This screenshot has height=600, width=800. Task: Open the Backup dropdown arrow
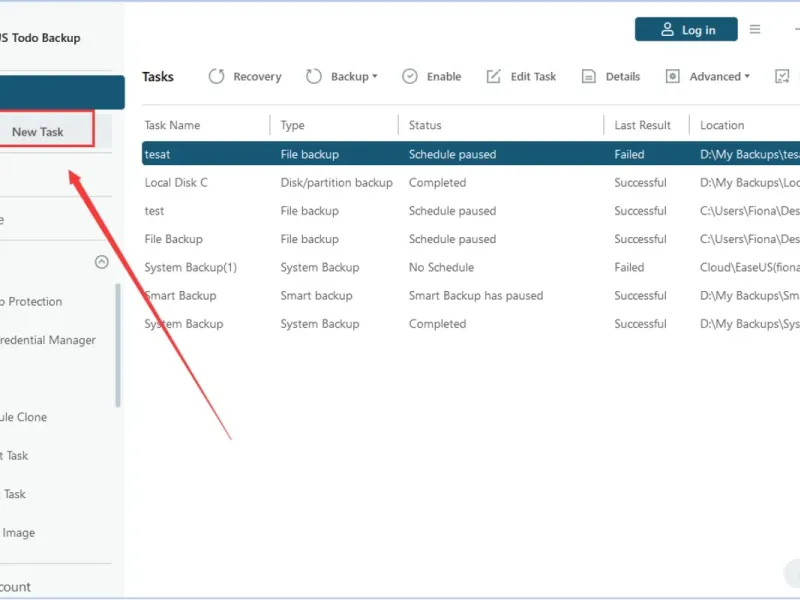click(x=375, y=77)
